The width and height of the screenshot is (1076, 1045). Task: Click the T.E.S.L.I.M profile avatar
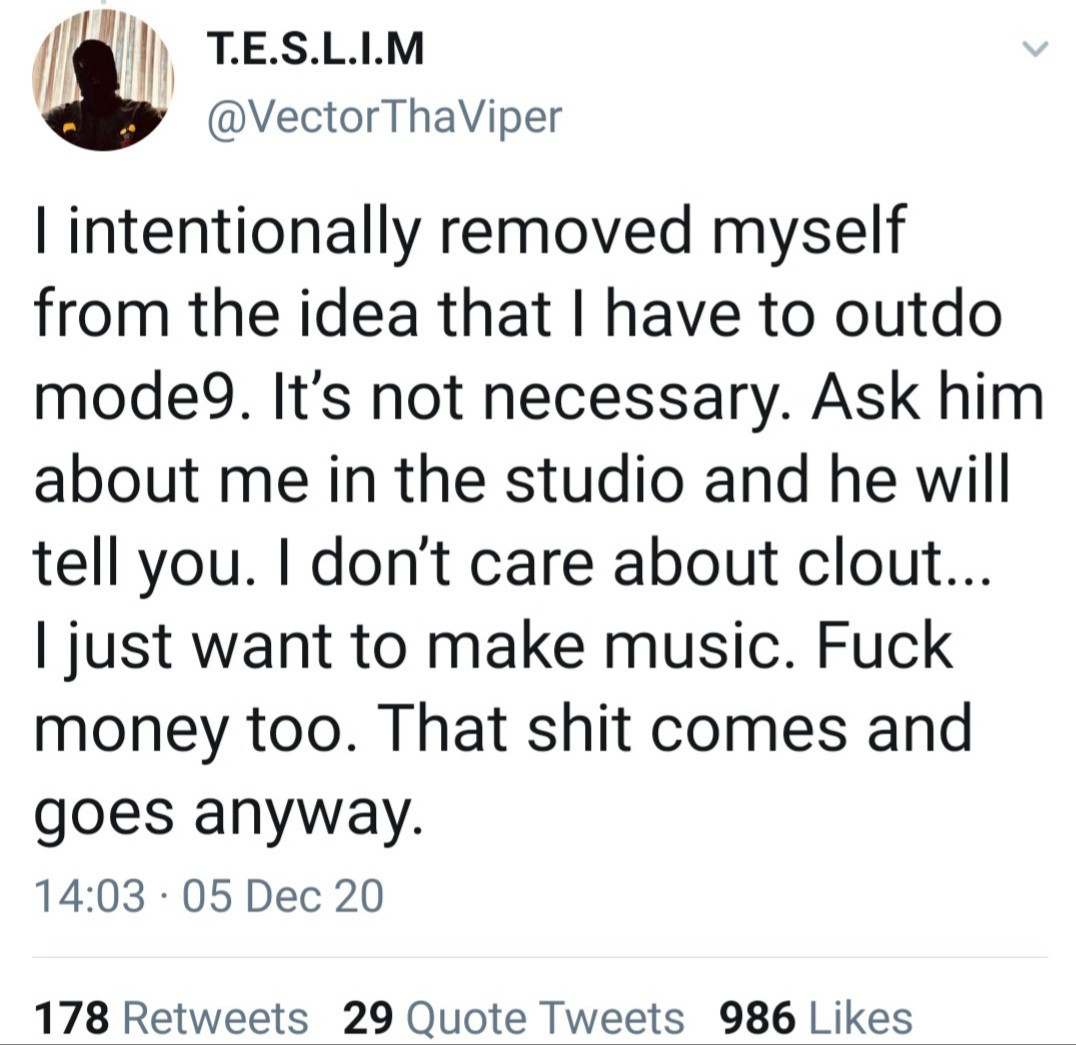point(102,82)
